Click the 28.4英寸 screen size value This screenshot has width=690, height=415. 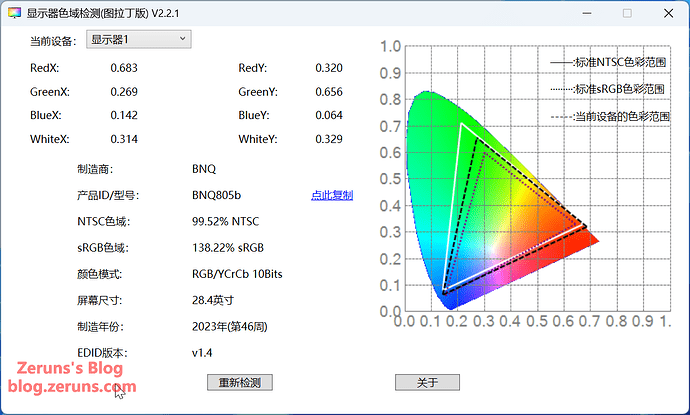(215, 300)
